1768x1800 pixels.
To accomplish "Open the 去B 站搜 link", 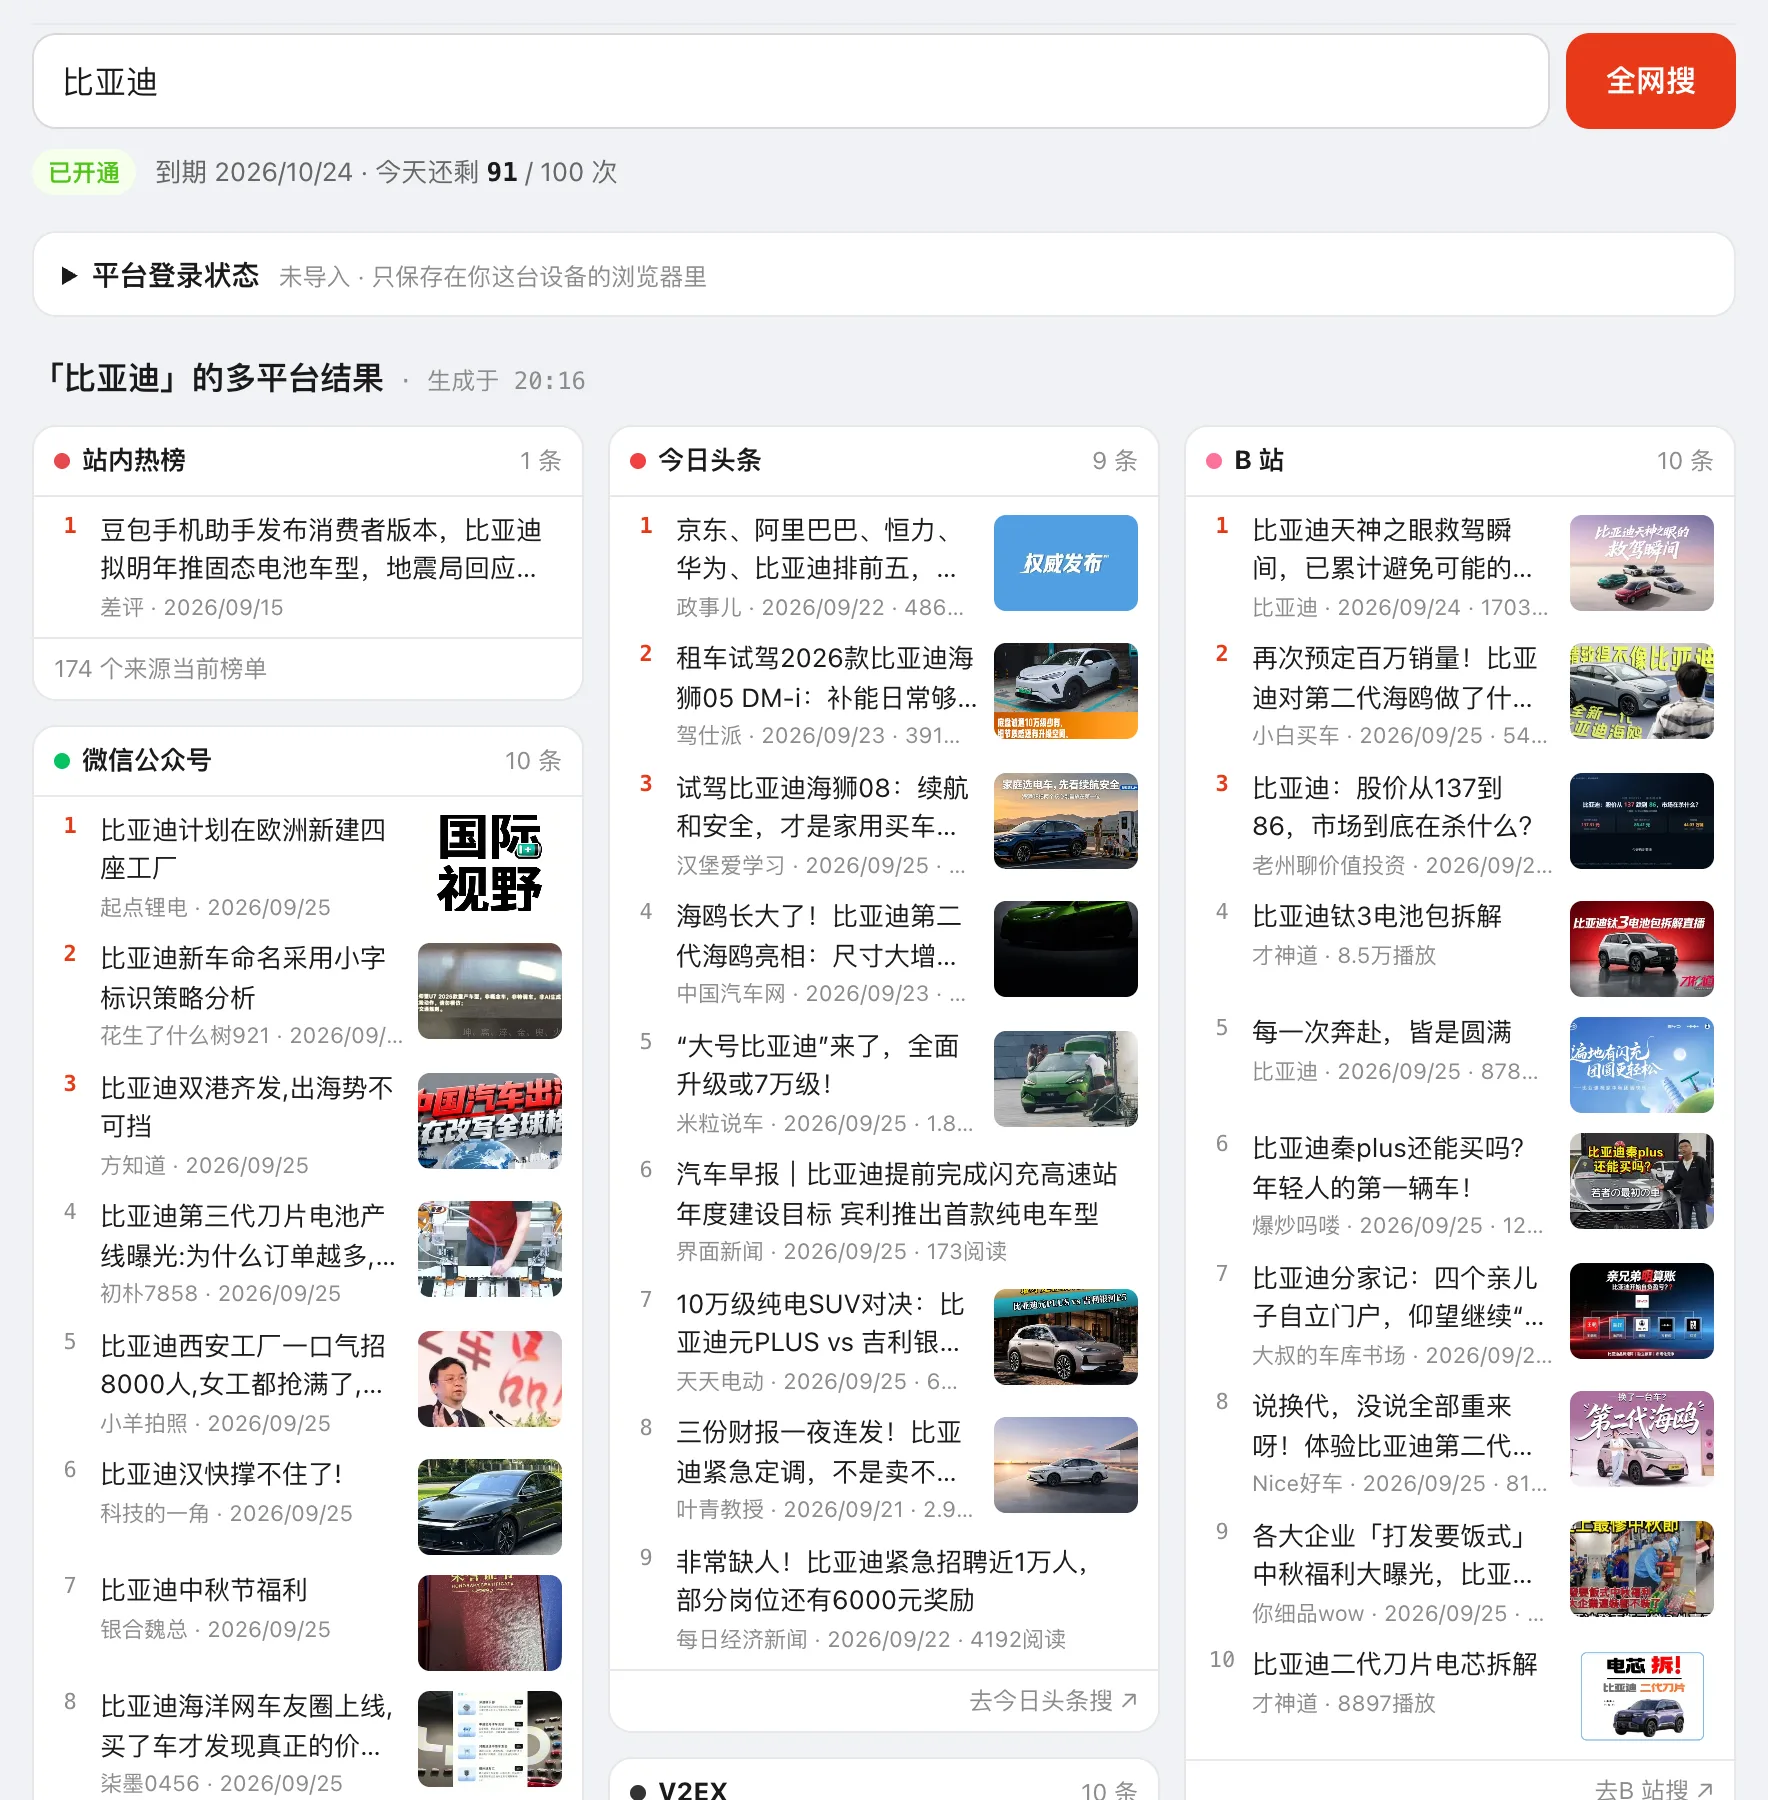I will [1654, 1789].
